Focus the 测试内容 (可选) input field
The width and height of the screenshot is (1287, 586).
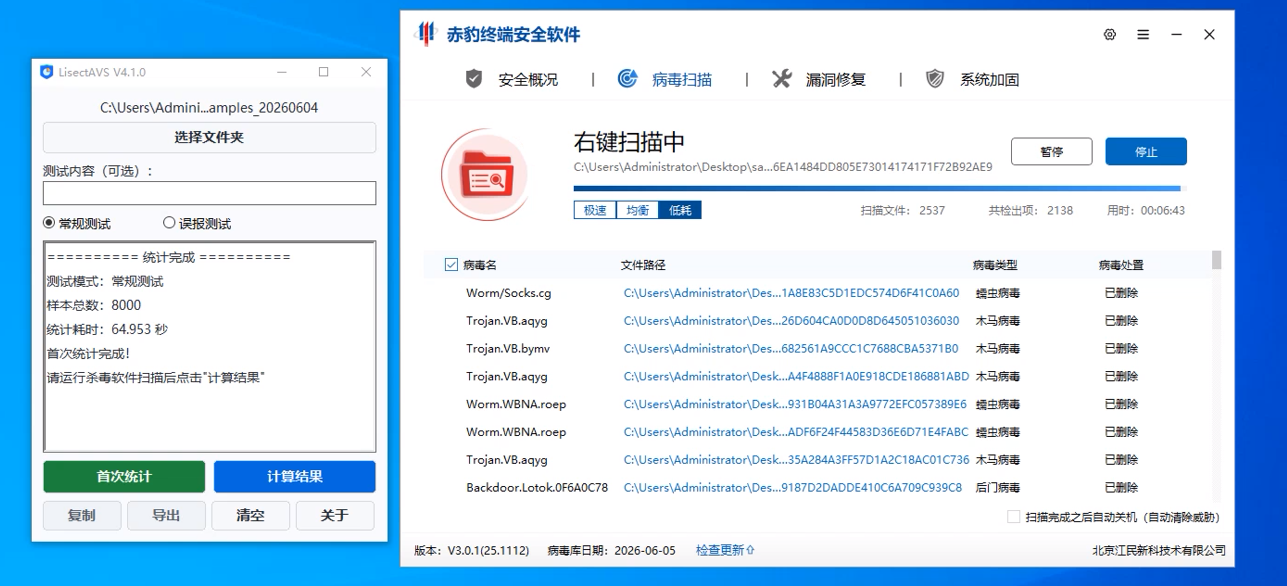pos(209,193)
